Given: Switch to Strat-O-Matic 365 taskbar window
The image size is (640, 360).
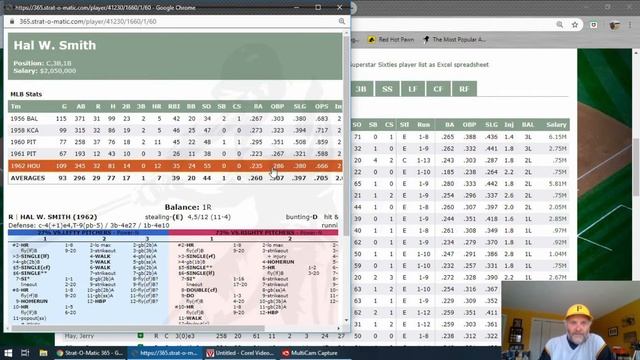Looking at the screenshot, I should (89, 353).
